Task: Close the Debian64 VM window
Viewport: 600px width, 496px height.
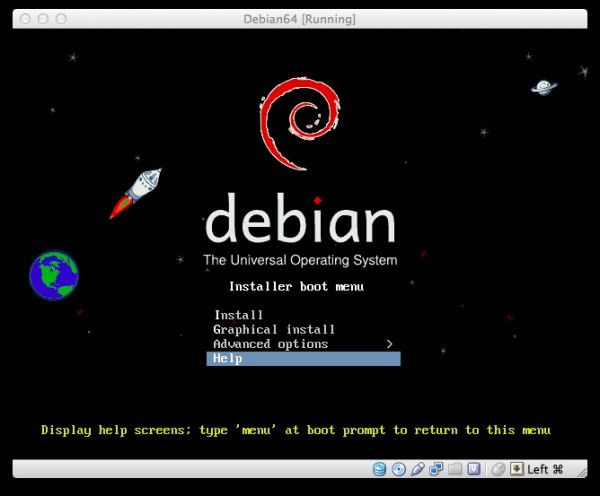Action: tap(25, 19)
